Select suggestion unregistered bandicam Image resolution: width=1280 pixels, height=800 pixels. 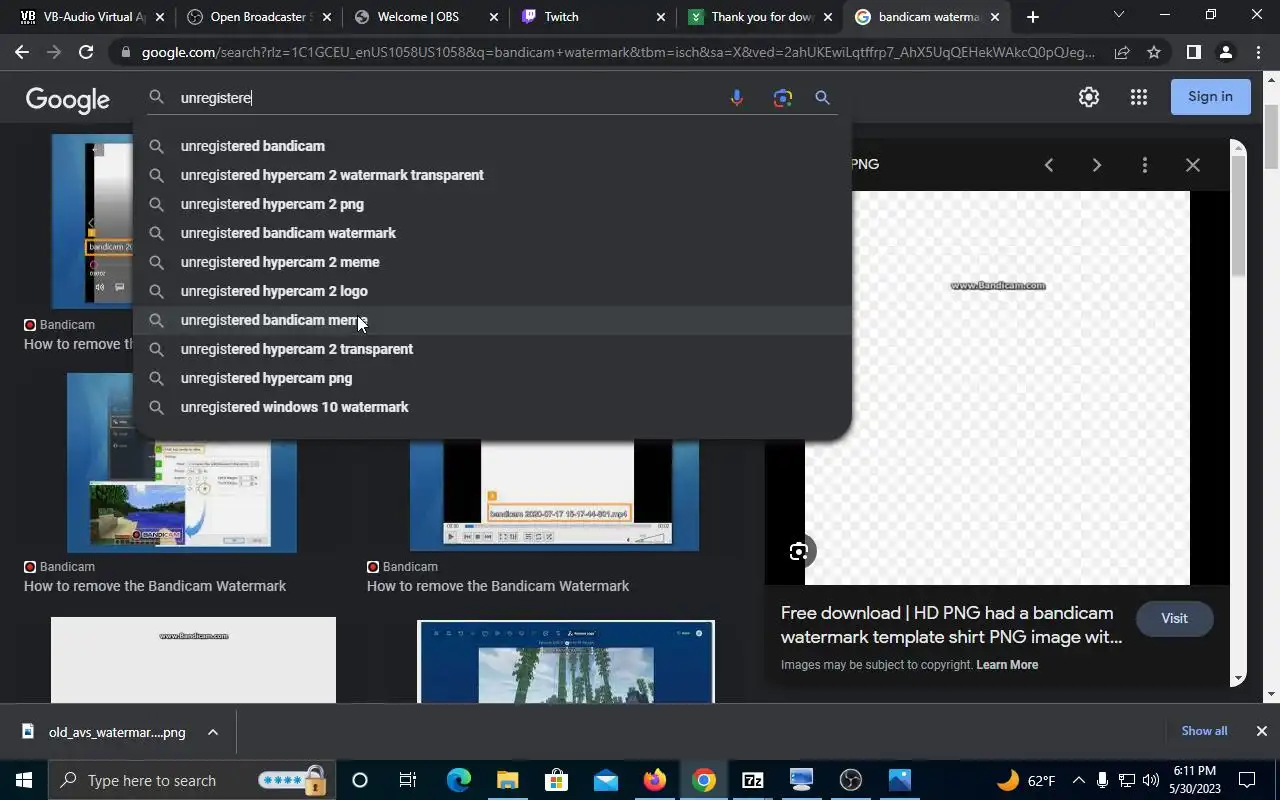tap(492, 146)
